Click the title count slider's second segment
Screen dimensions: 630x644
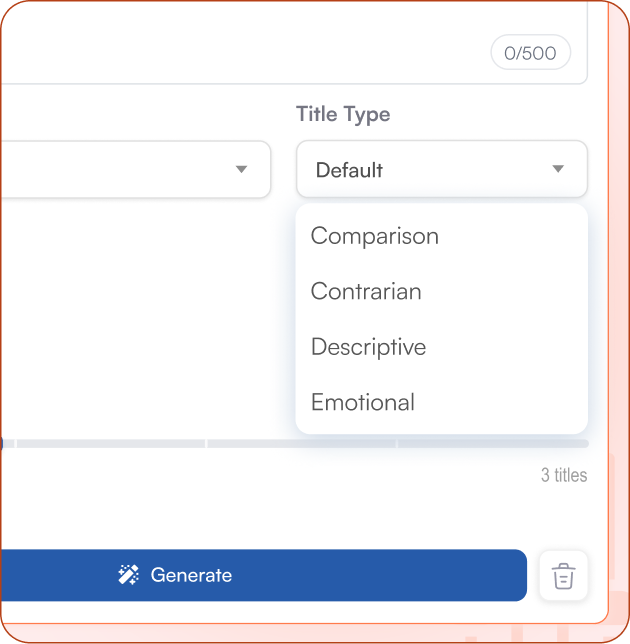pos(110,443)
